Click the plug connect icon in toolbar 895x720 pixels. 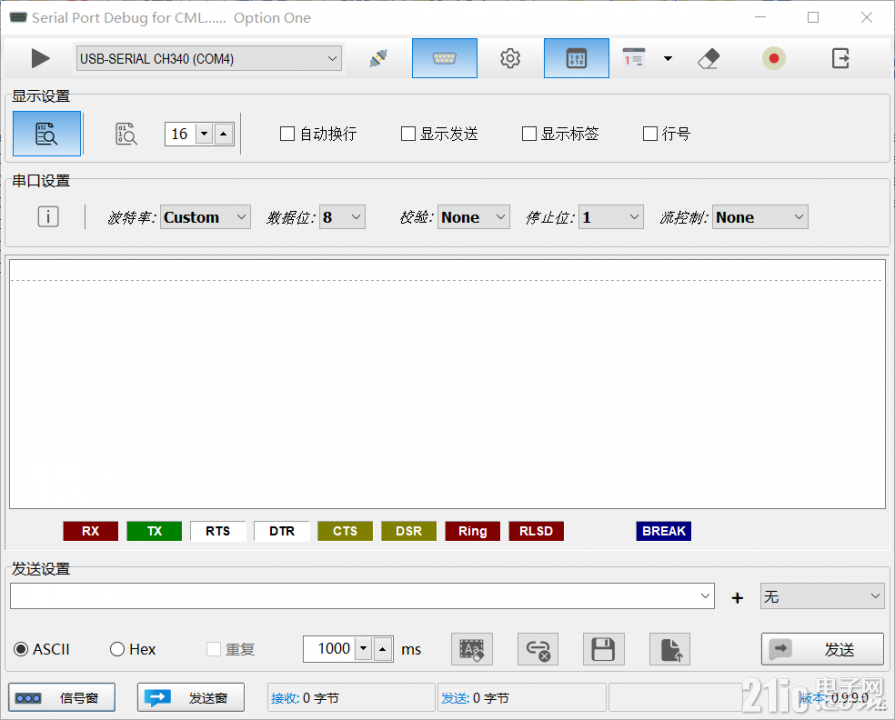point(378,58)
